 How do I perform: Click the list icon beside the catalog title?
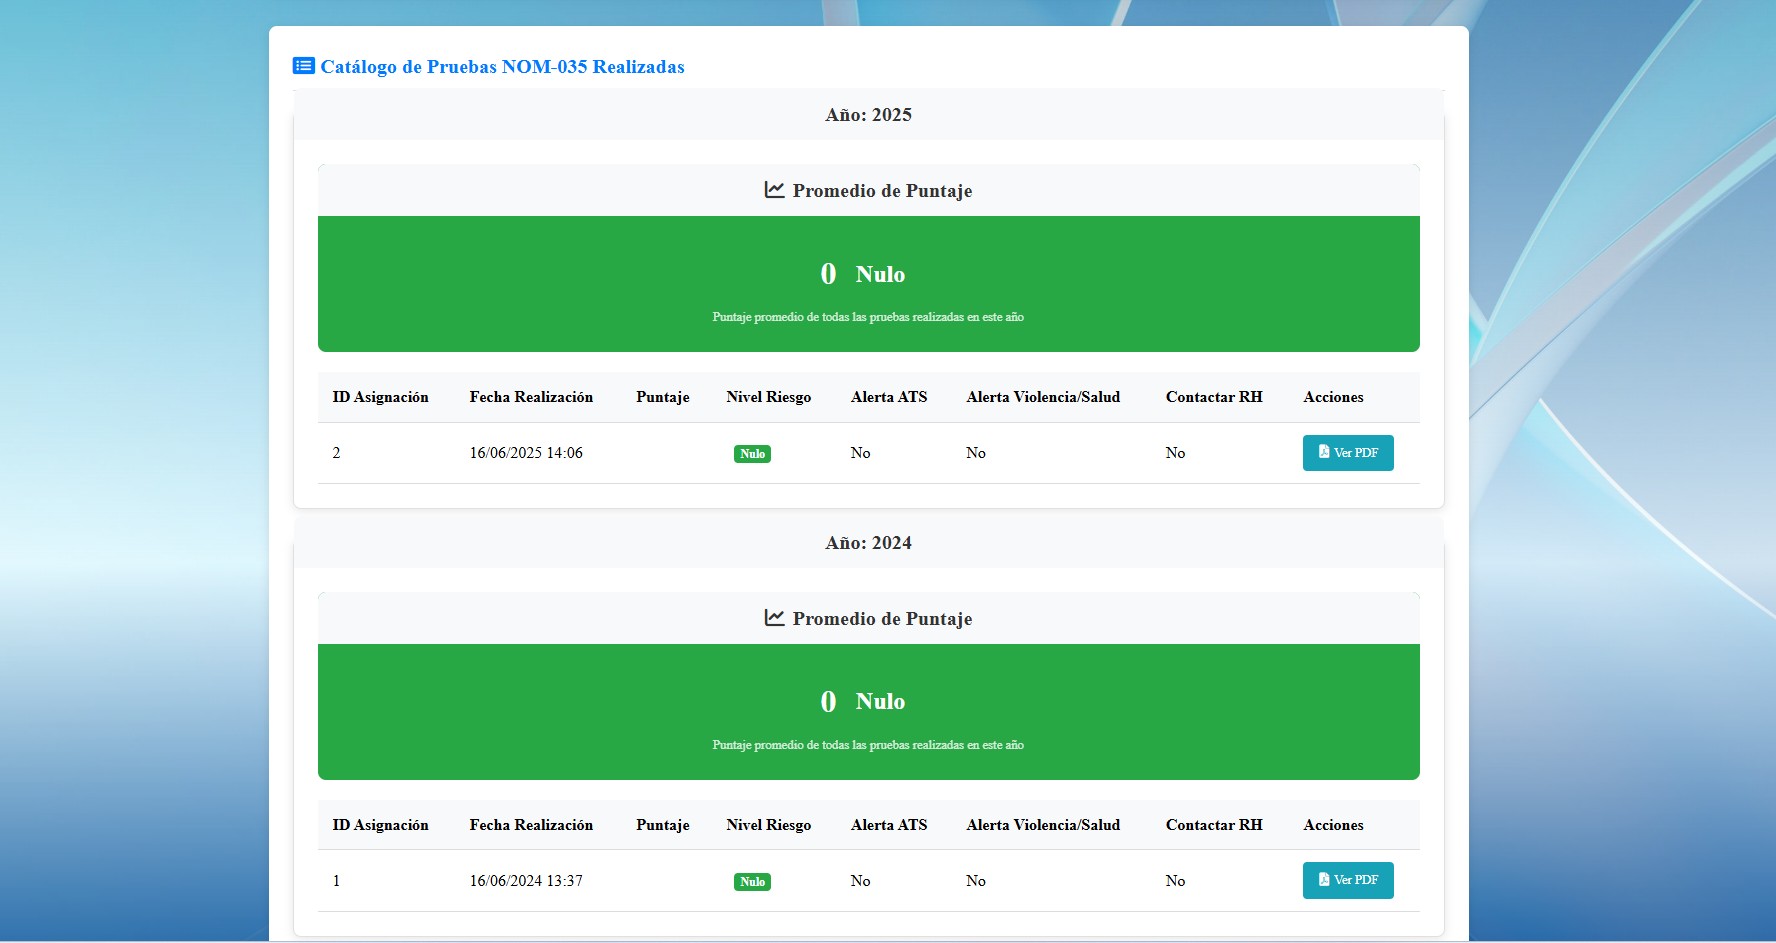pyautogui.click(x=303, y=66)
